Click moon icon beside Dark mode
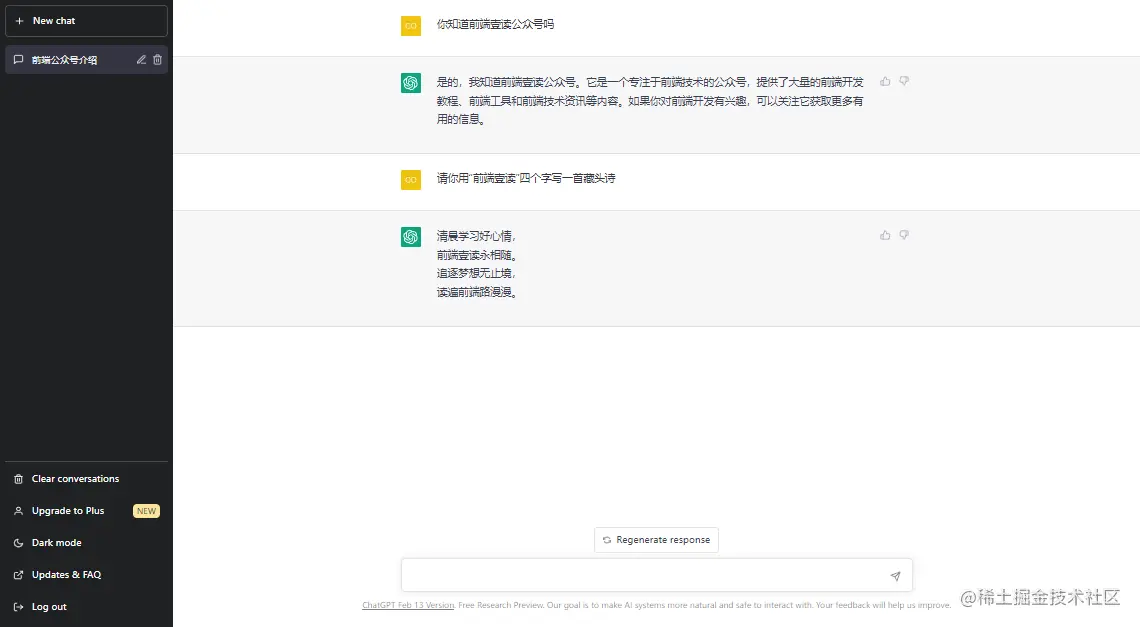The width and height of the screenshot is (1140, 627). coord(19,543)
